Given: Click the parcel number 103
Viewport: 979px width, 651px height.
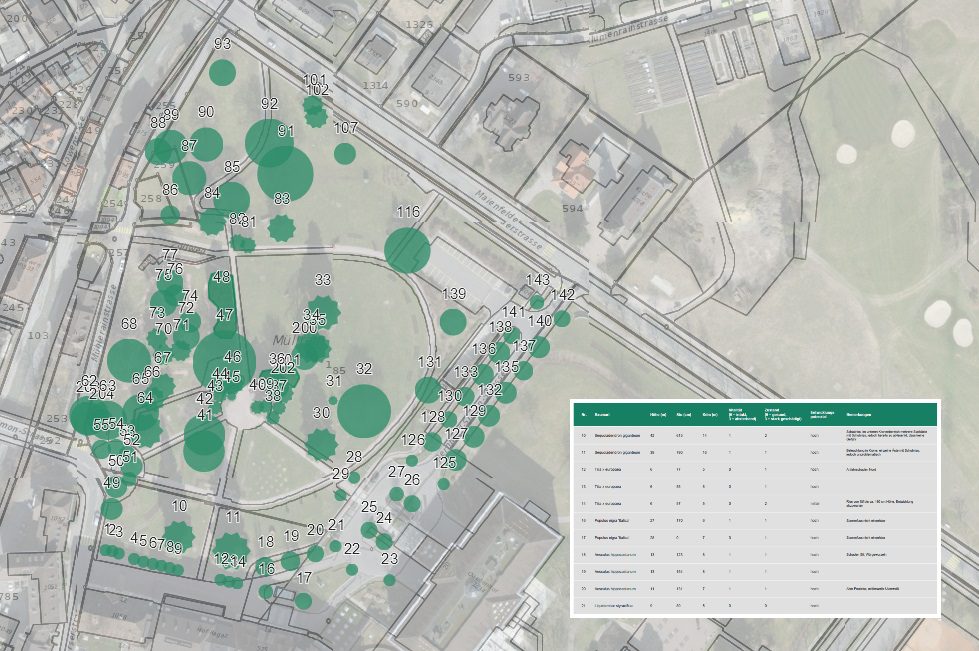Looking at the screenshot, I should click(38, 335).
